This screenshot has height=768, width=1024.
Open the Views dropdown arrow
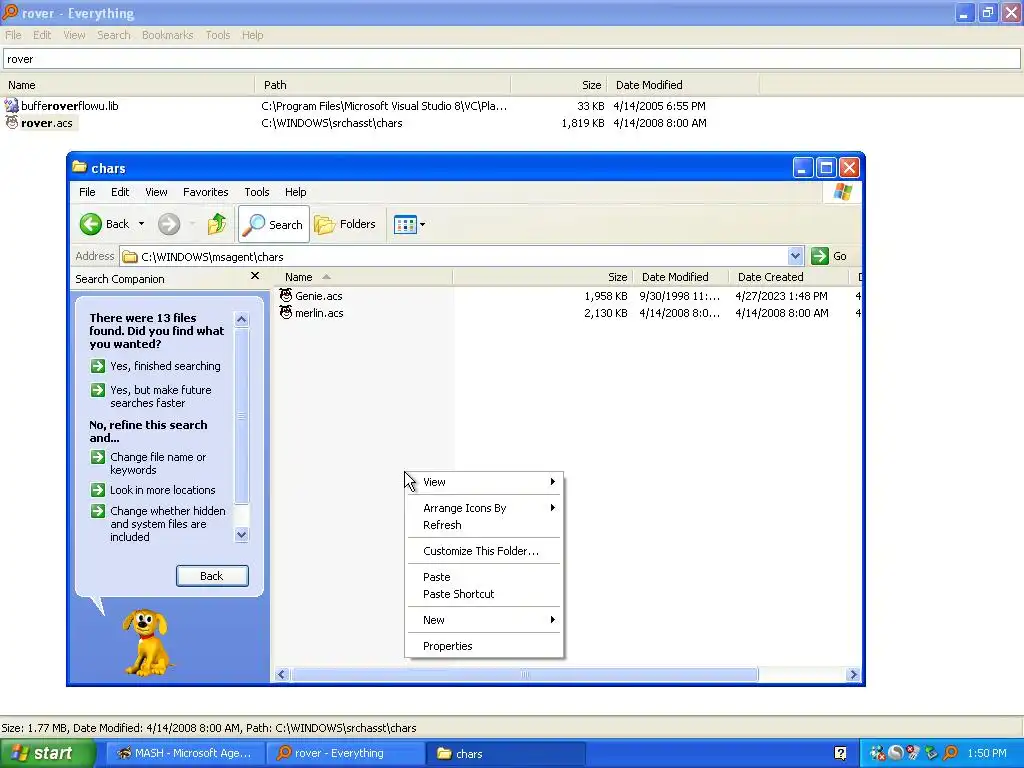[423, 224]
